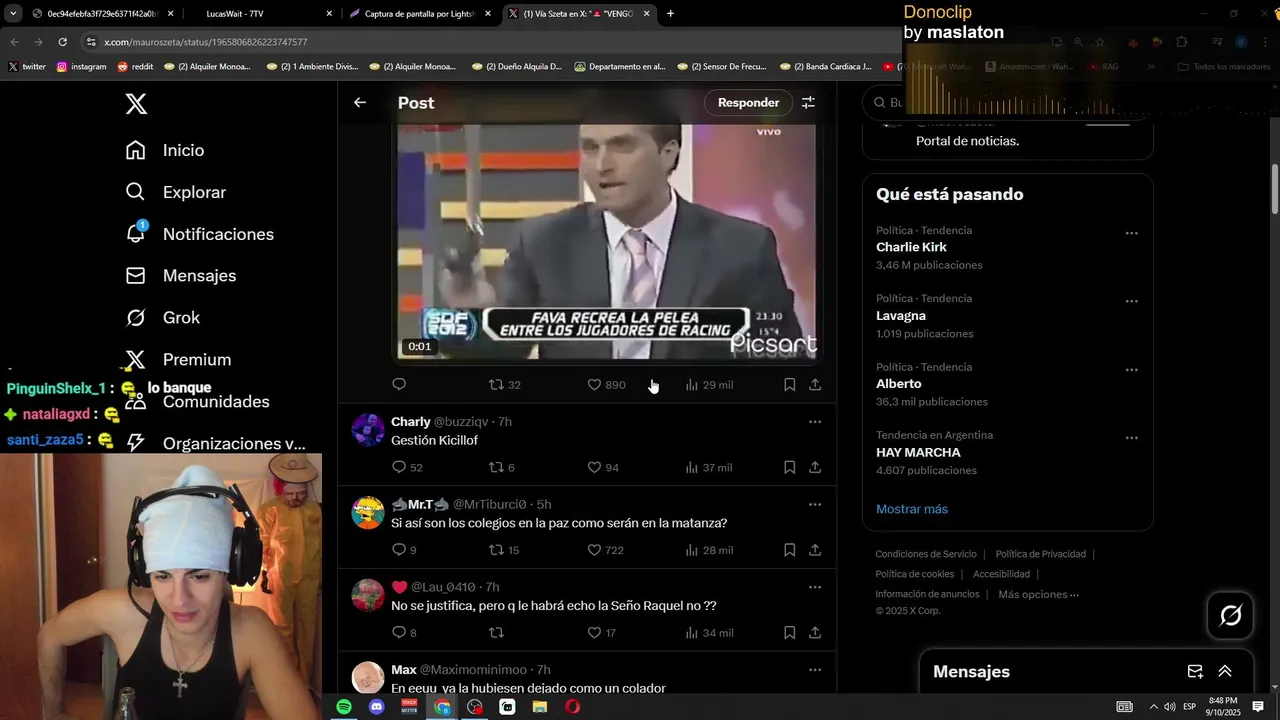This screenshot has width=1280, height=720.
Task: Click the X logo in sidebar
Action: (x=136, y=103)
